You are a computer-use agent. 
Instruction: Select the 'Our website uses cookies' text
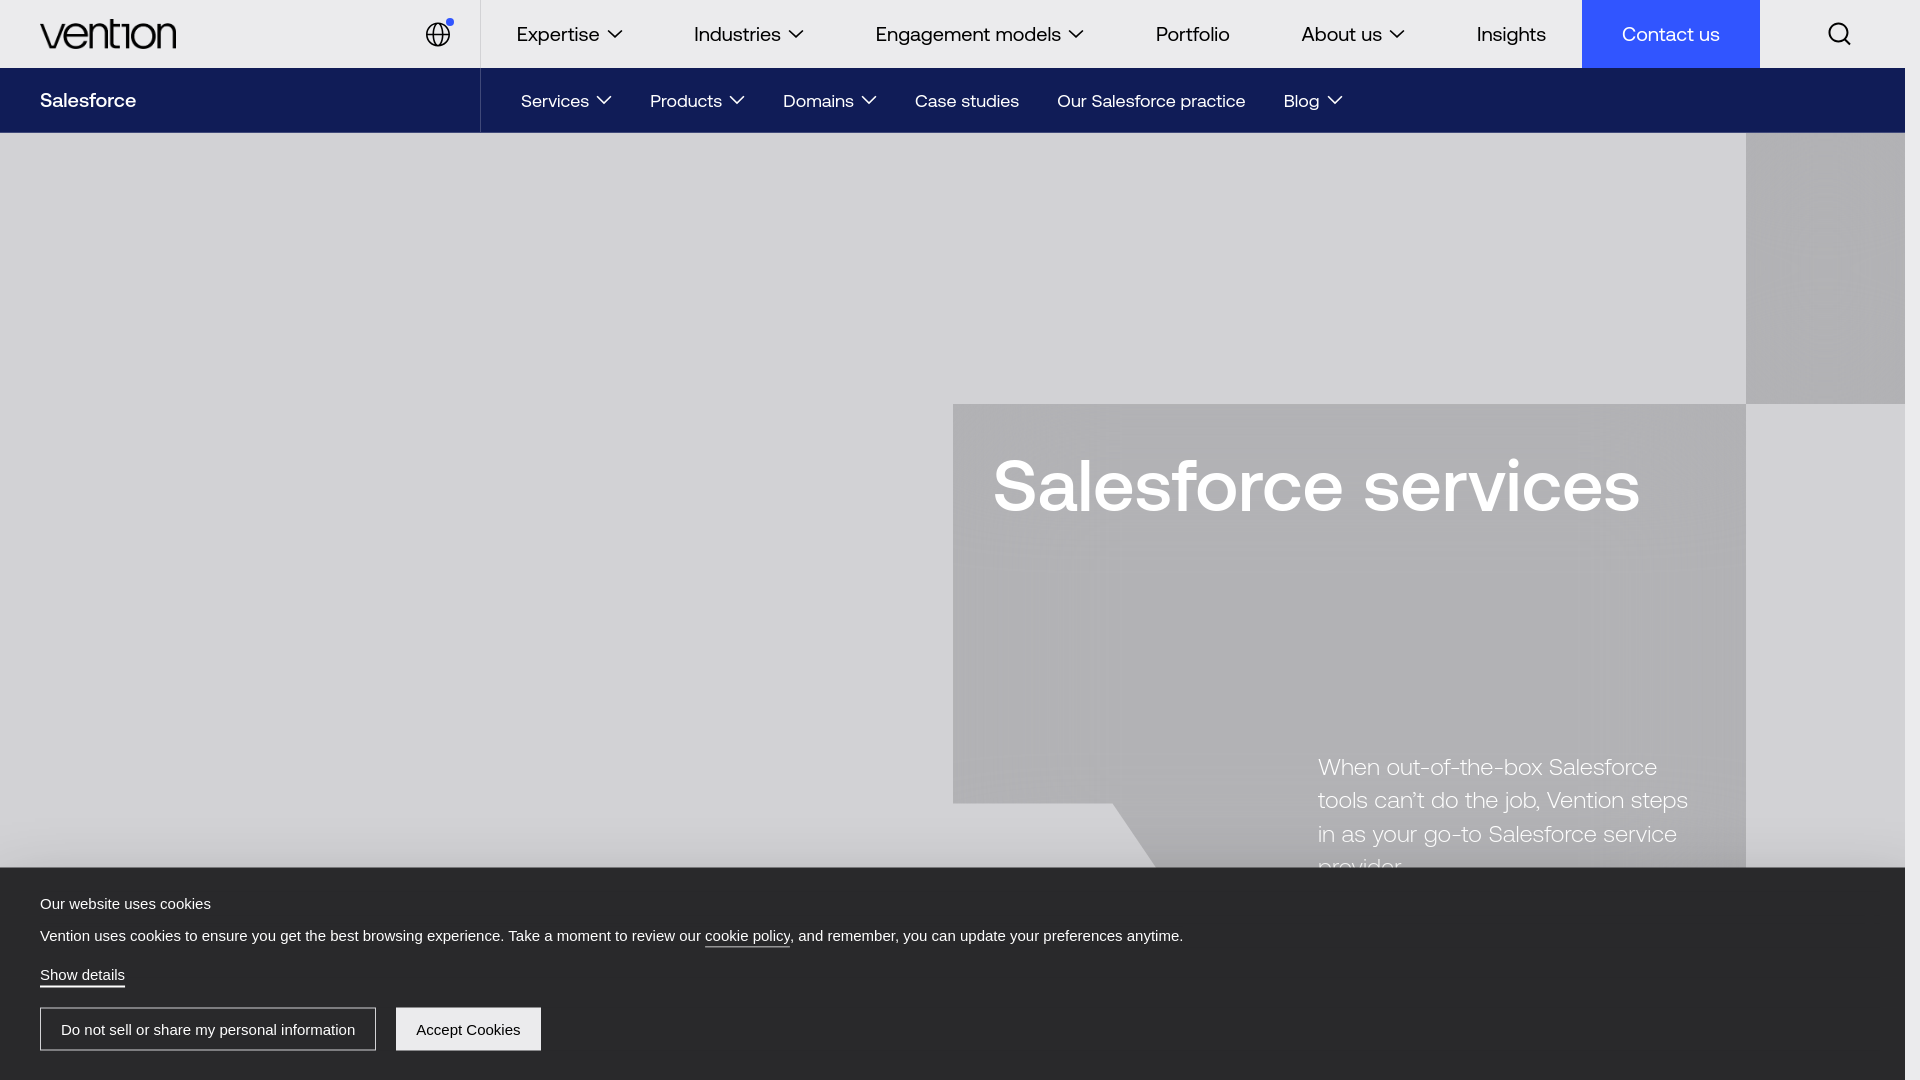click(125, 904)
